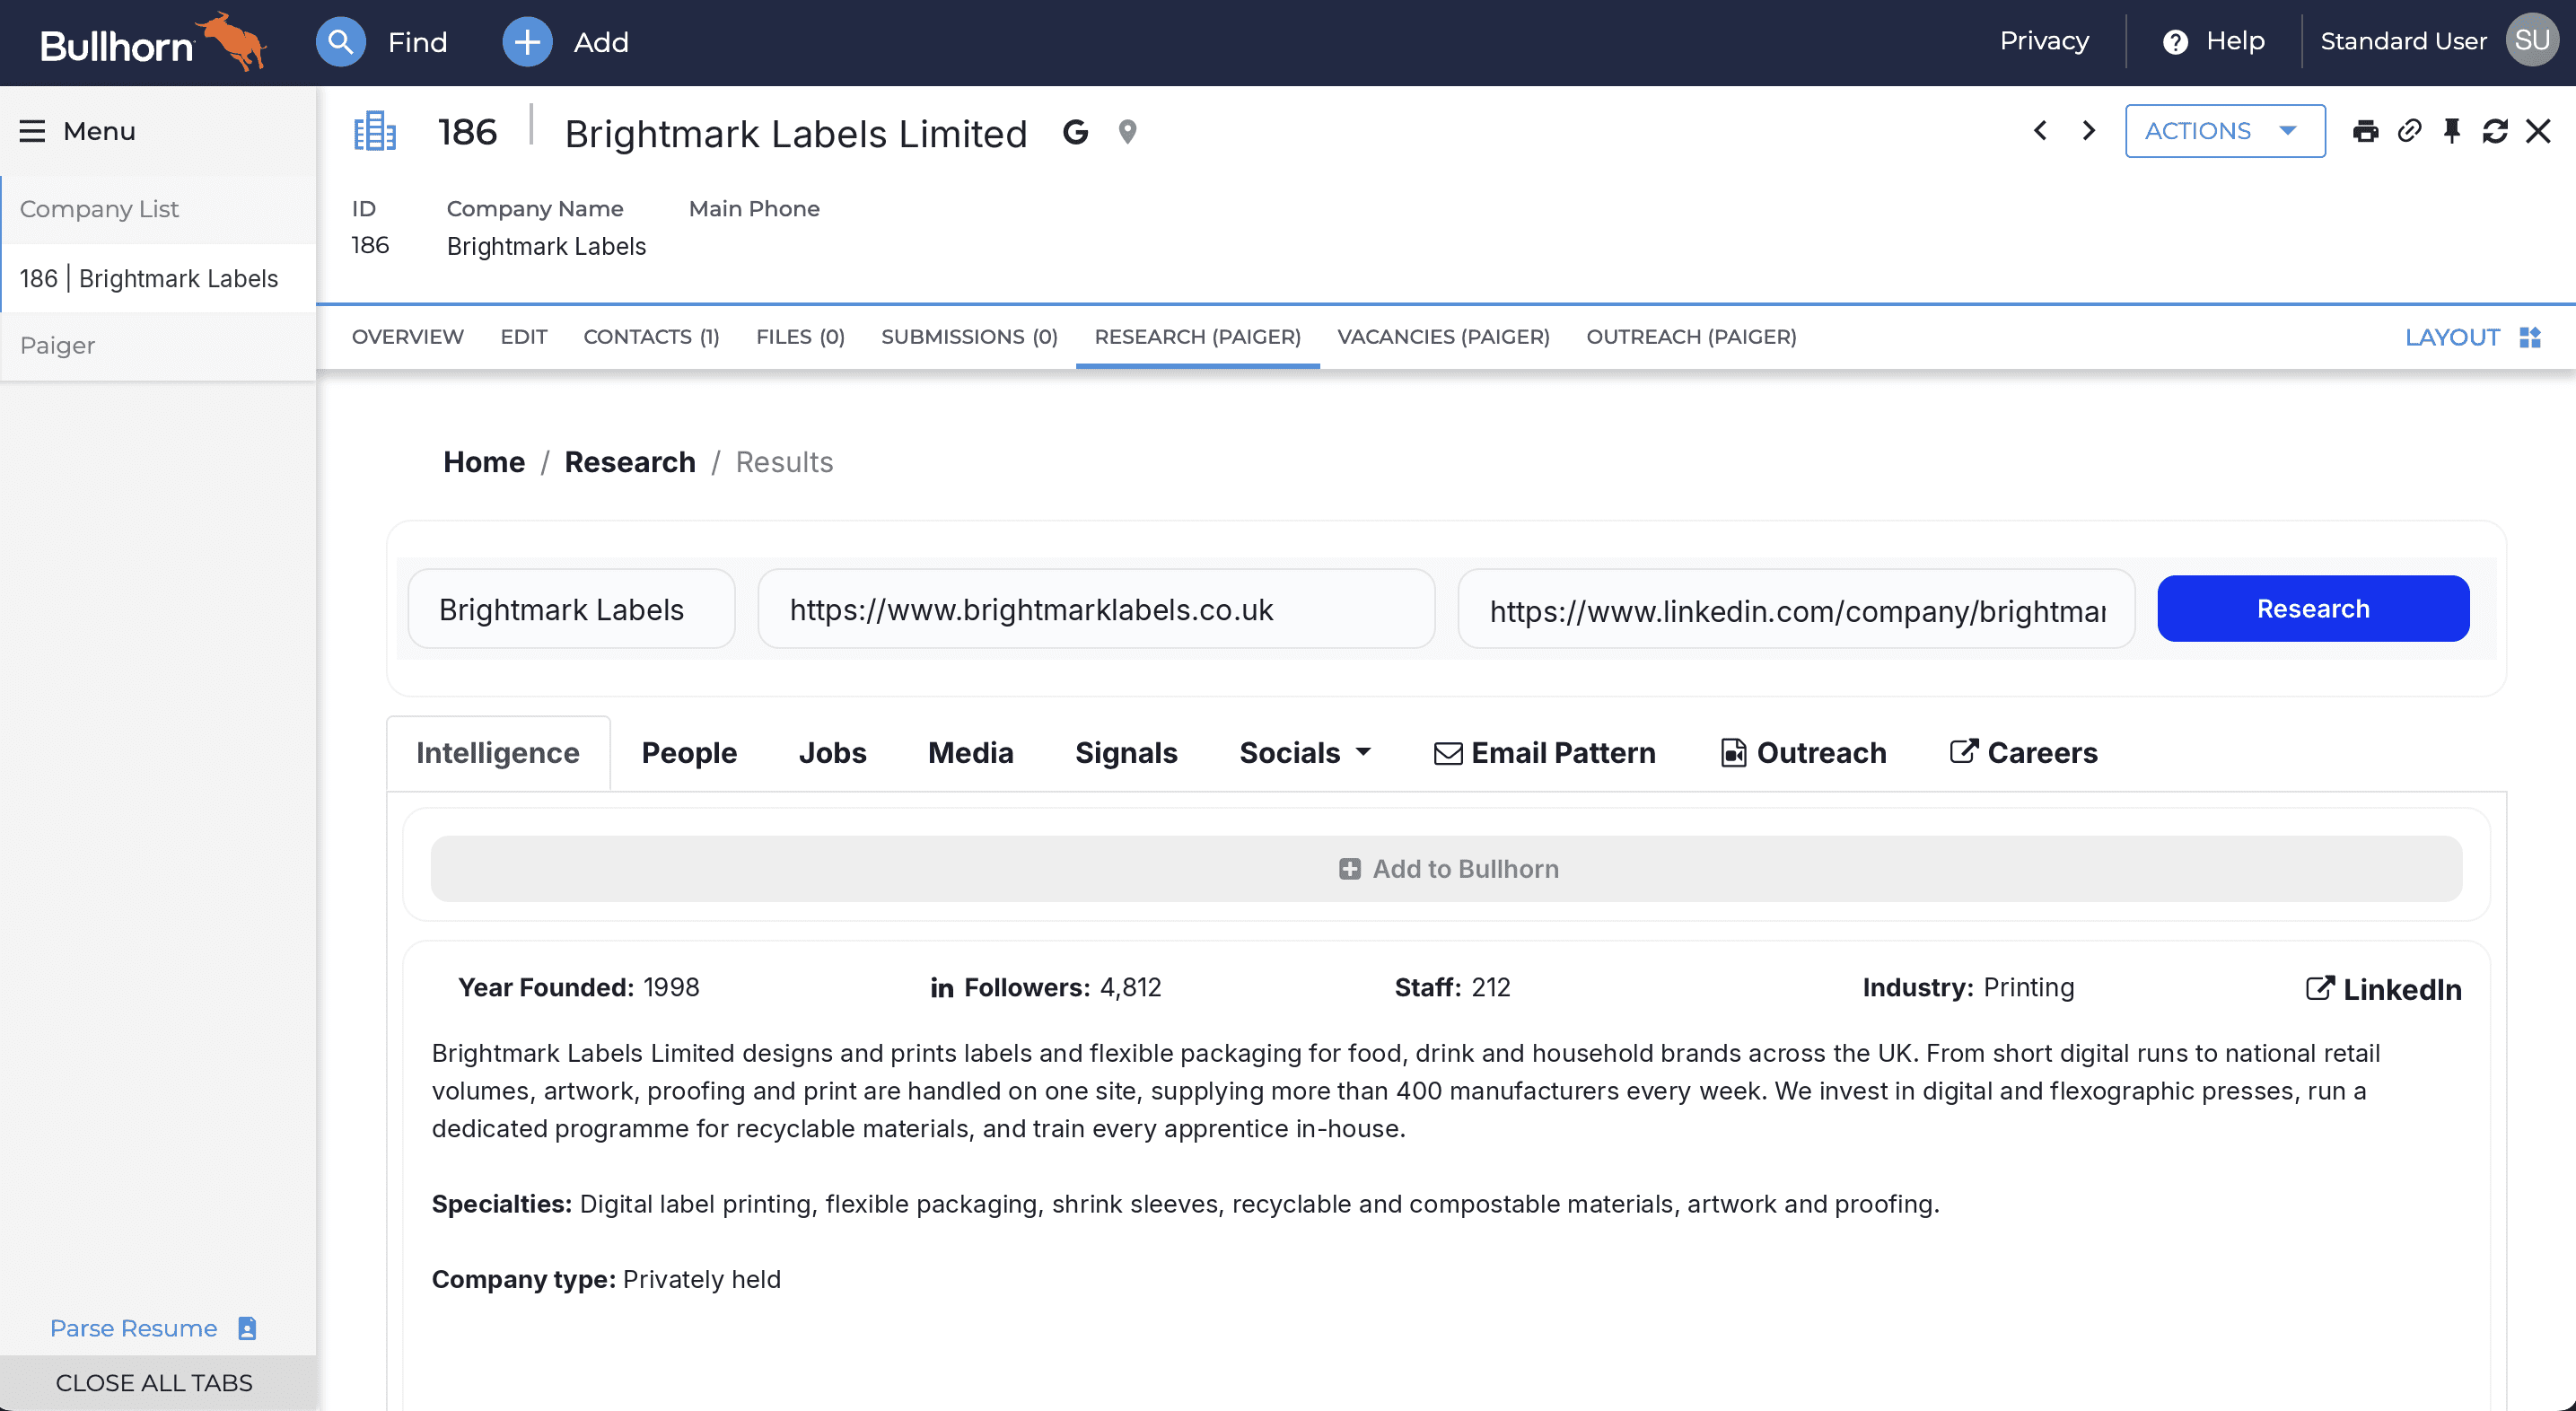The height and width of the screenshot is (1411, 2576).
Task: Go to previous record arrow
Action: 2040,131
